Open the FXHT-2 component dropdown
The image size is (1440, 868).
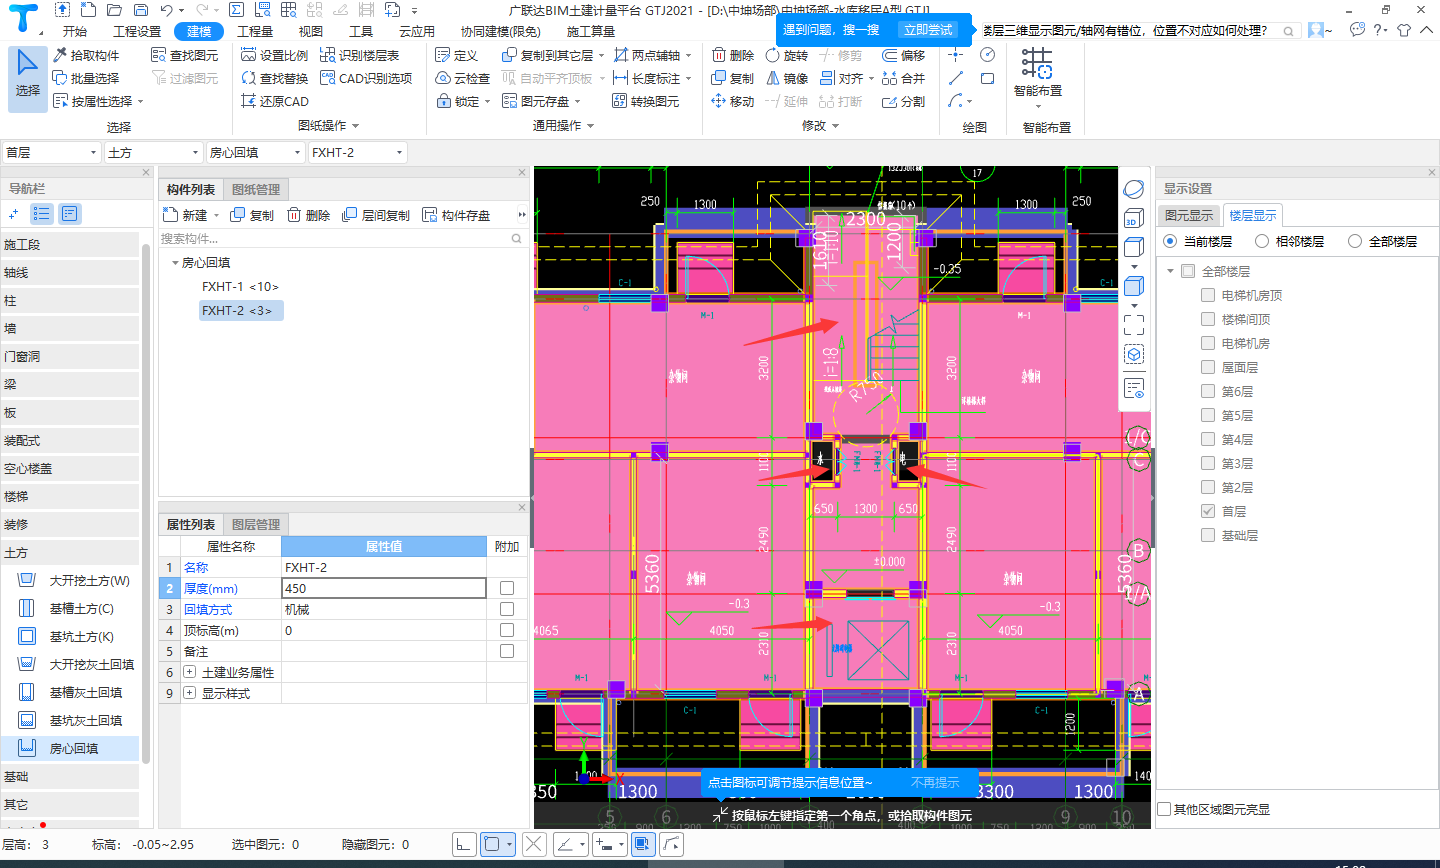click(x=357, y=152)
